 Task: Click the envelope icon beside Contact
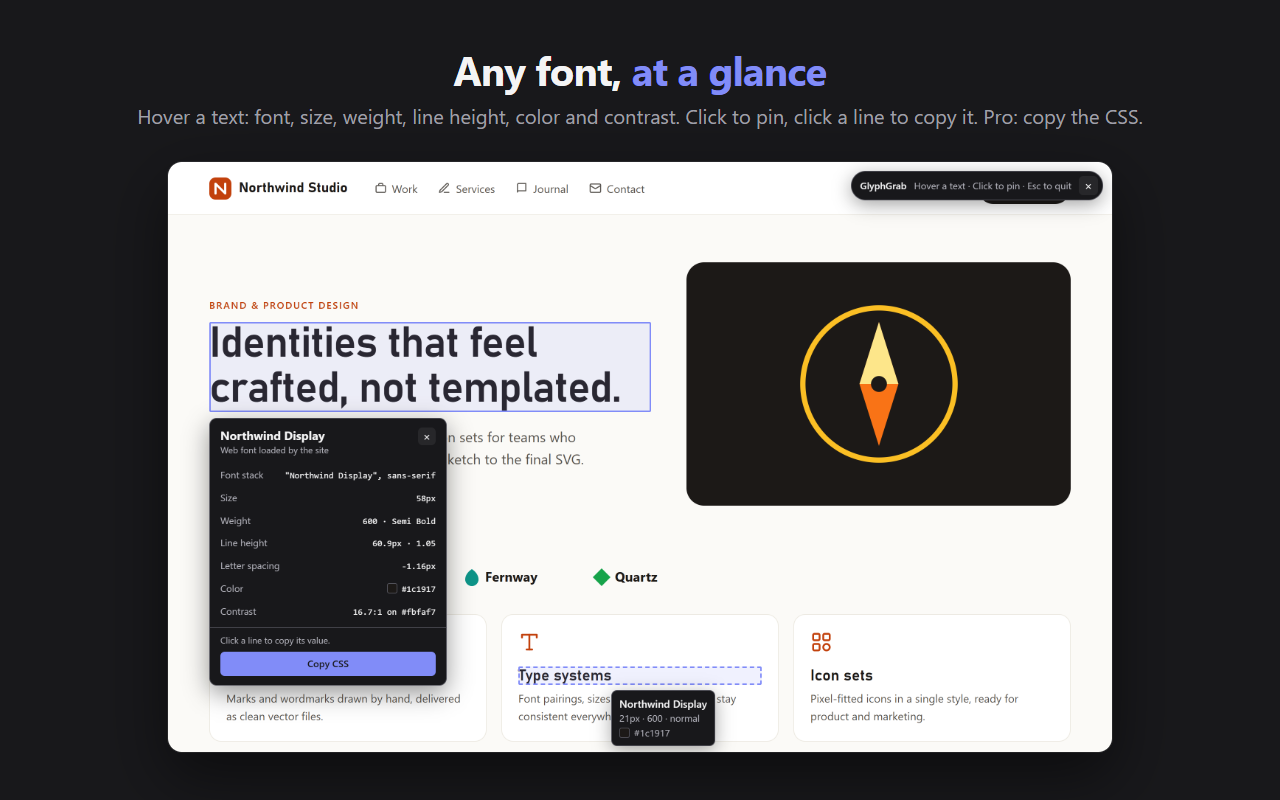pyautogui.click(x=595, y=188)
